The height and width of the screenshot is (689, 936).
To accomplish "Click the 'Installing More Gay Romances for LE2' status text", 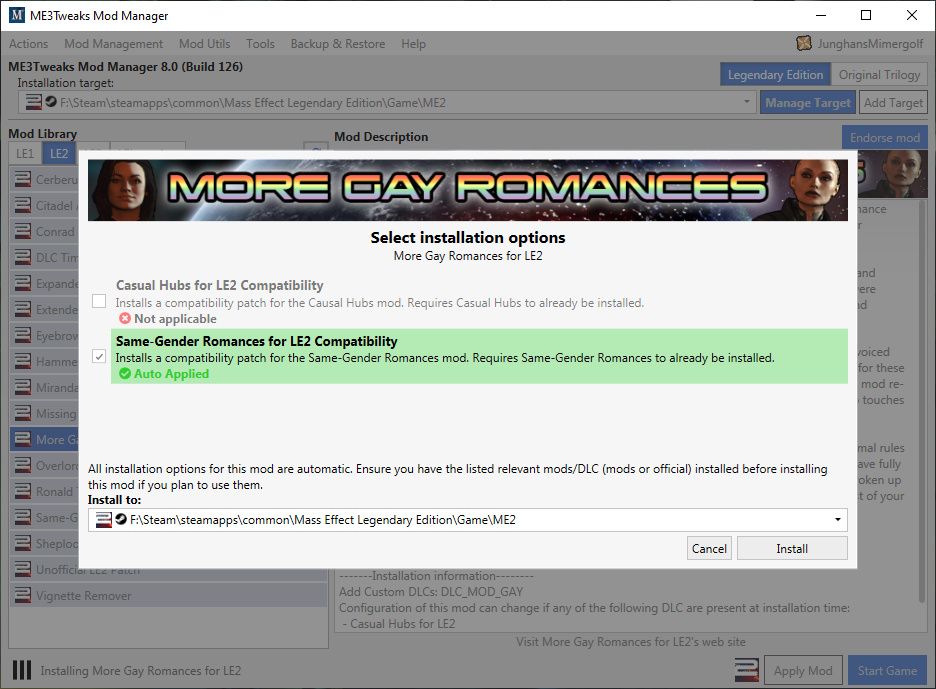I will coord(140,670).
